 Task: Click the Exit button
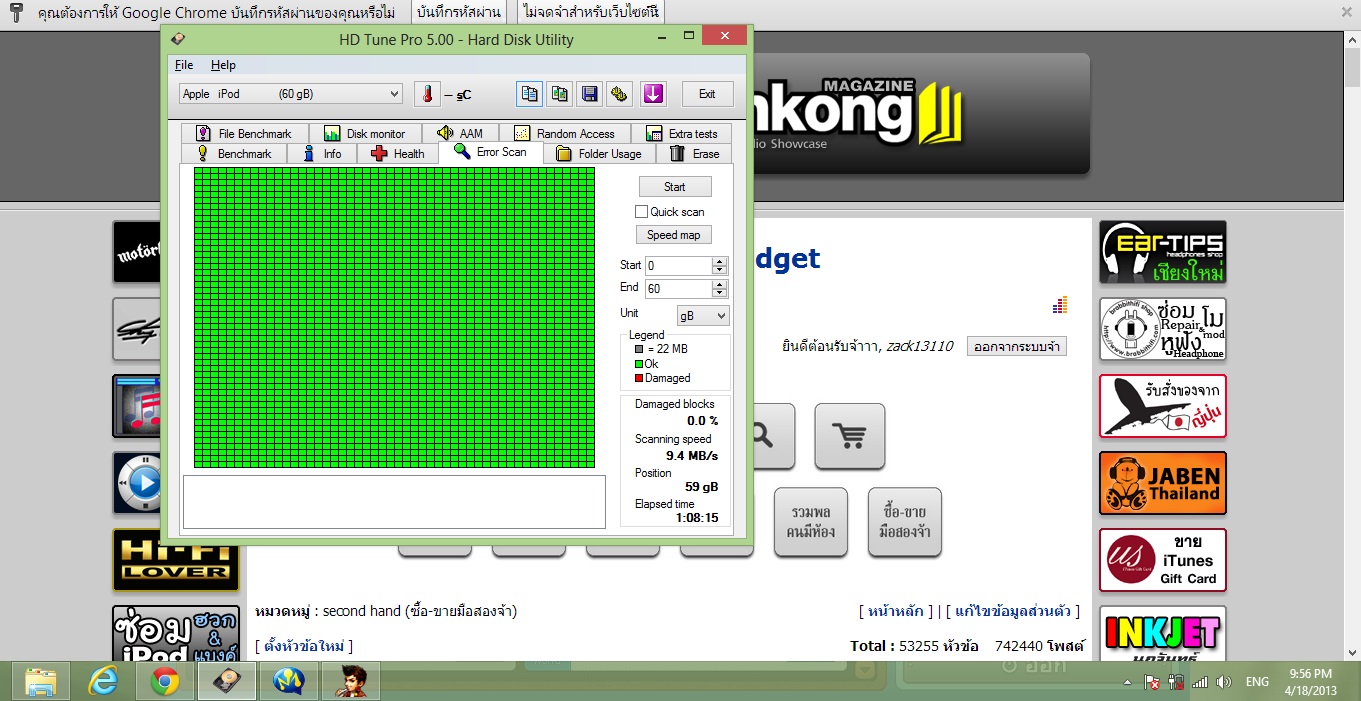click(707, 94)
